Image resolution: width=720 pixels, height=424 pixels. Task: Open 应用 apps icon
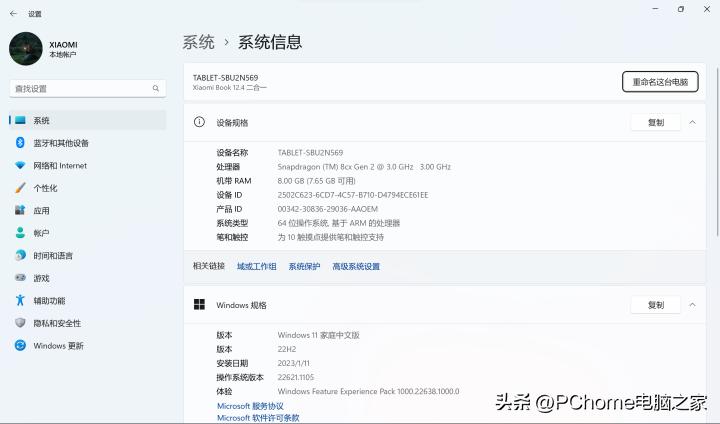[x=20, y=210]
